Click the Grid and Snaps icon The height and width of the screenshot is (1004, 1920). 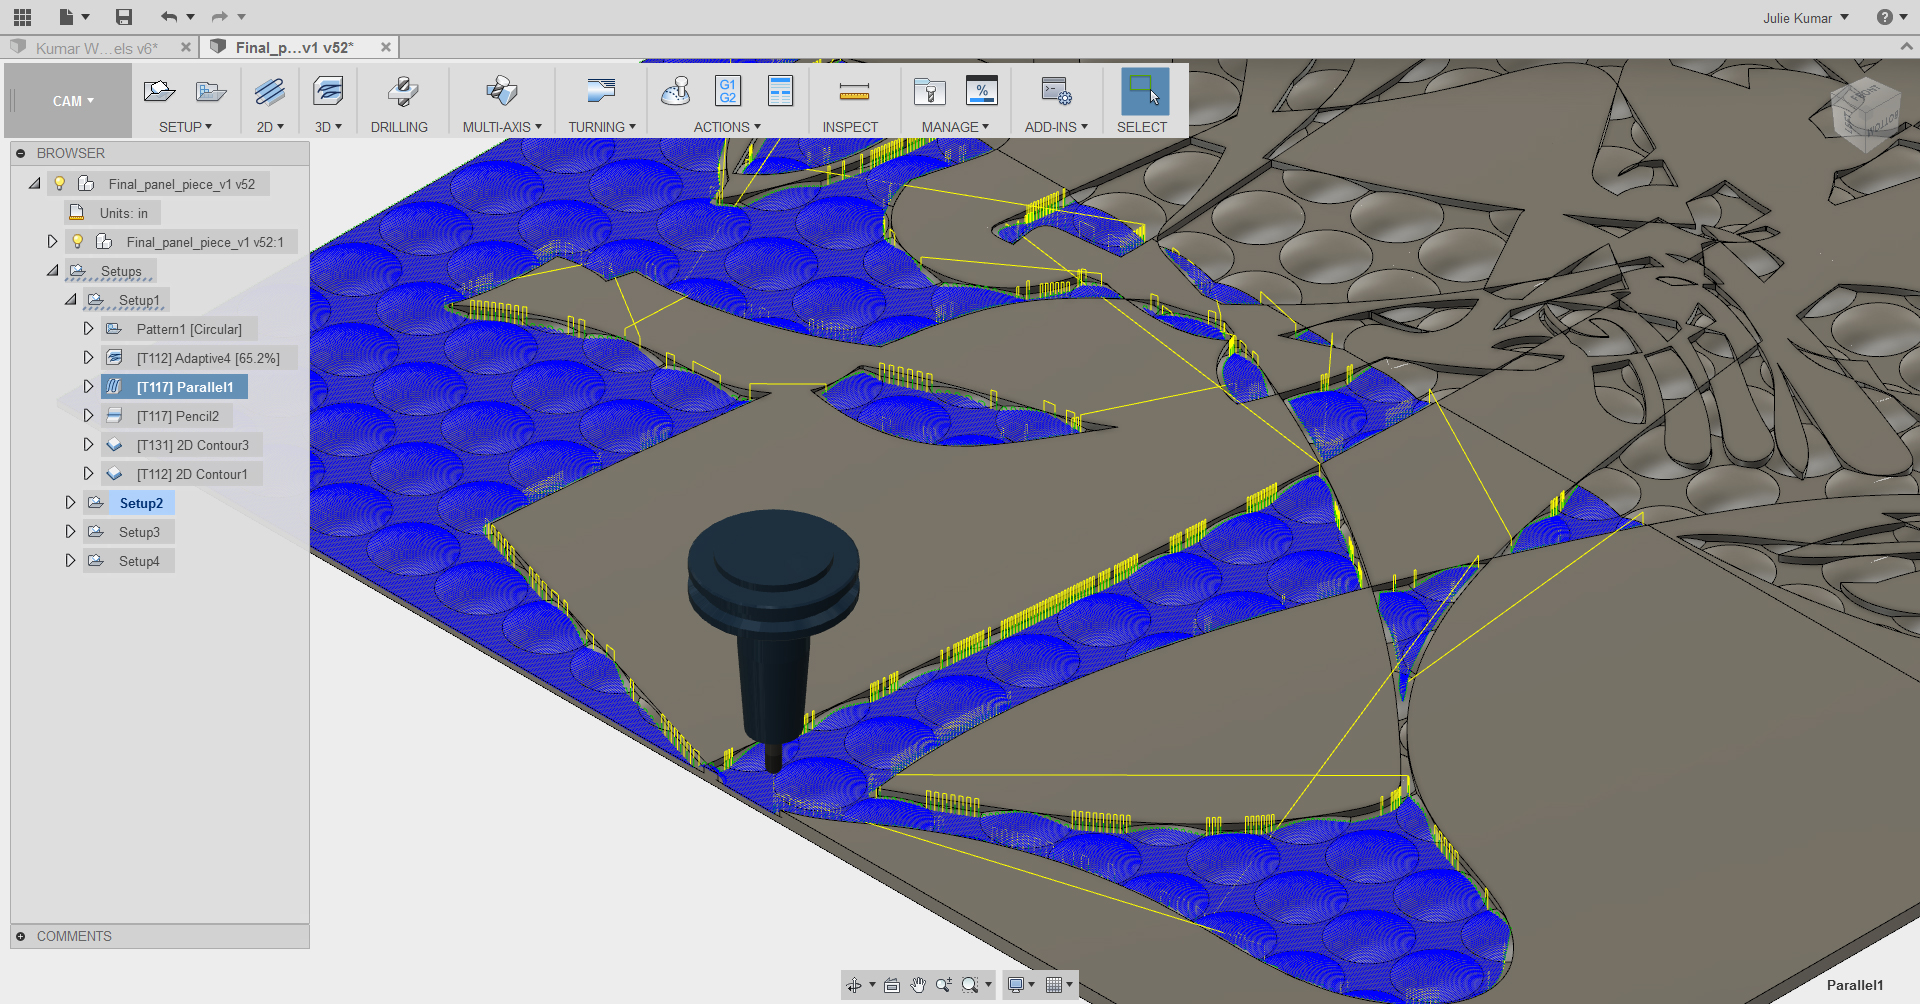click(1053, 985)
